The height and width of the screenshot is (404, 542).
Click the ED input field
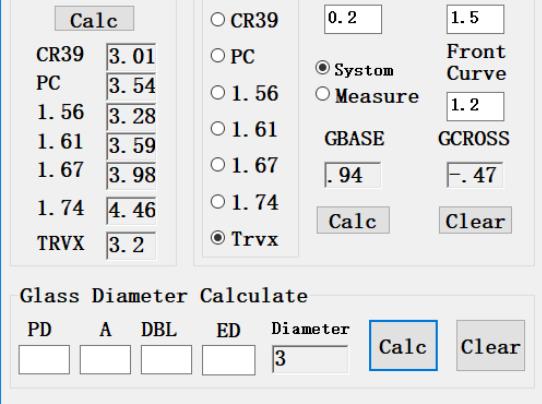click(228, 360)
